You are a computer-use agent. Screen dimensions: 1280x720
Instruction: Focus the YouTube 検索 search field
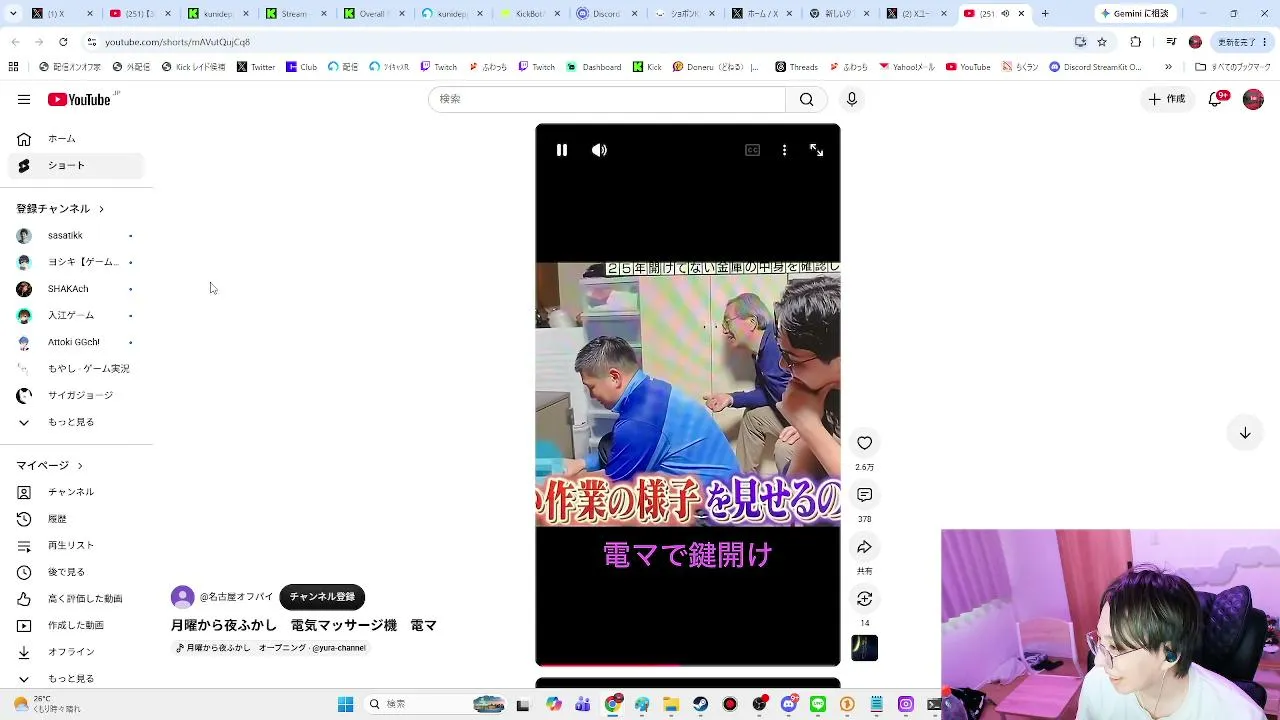pyautogui.click(x=607, y=99)
